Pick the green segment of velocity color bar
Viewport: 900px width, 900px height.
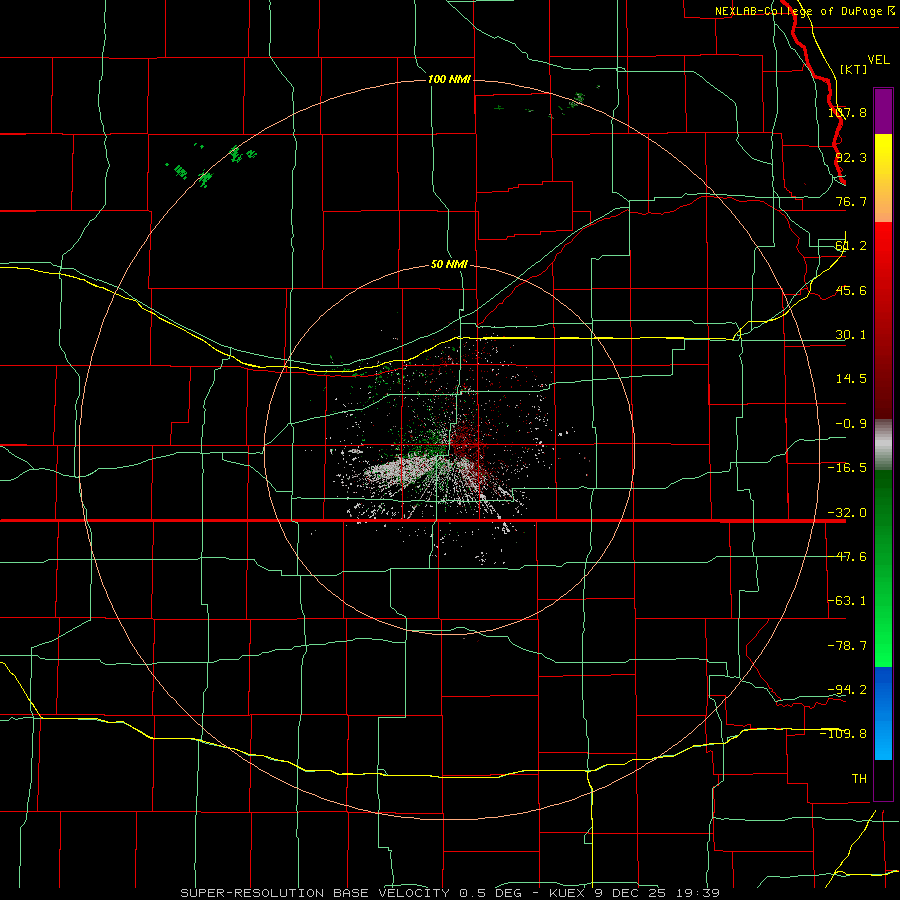883,568
